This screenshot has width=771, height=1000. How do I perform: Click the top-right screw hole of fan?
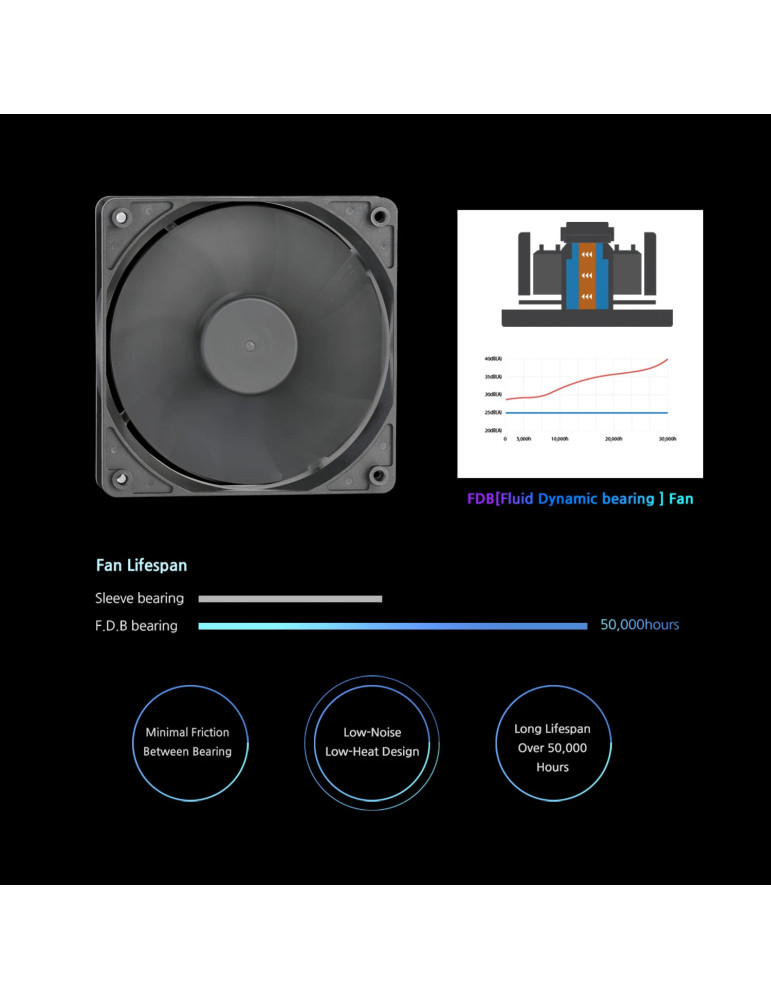pos(378,216)
